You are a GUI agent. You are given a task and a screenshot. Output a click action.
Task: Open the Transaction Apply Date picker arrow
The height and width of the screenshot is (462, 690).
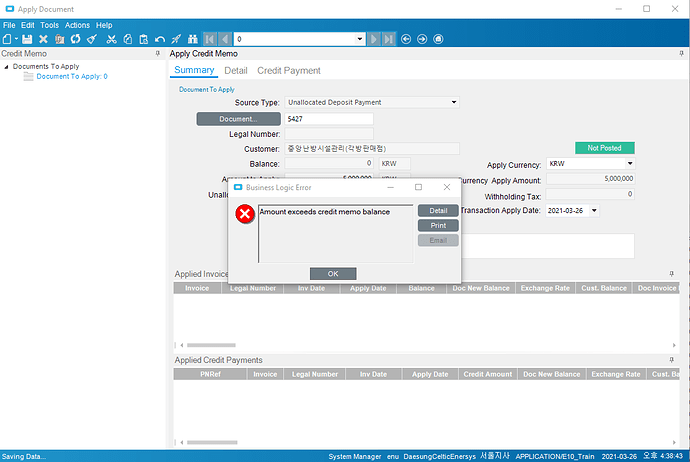click(x=594, y=210)
